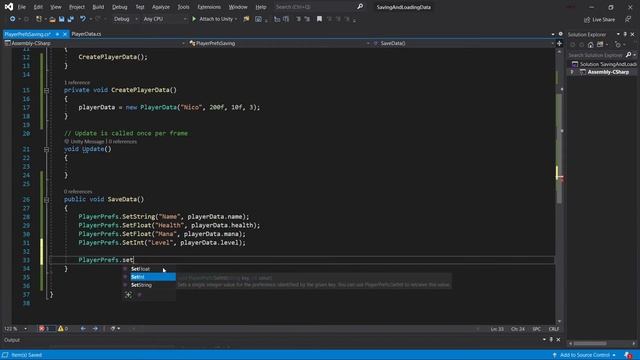Open the Any CPU platform dropdown
640x360 pixels.
pos(164,19)
